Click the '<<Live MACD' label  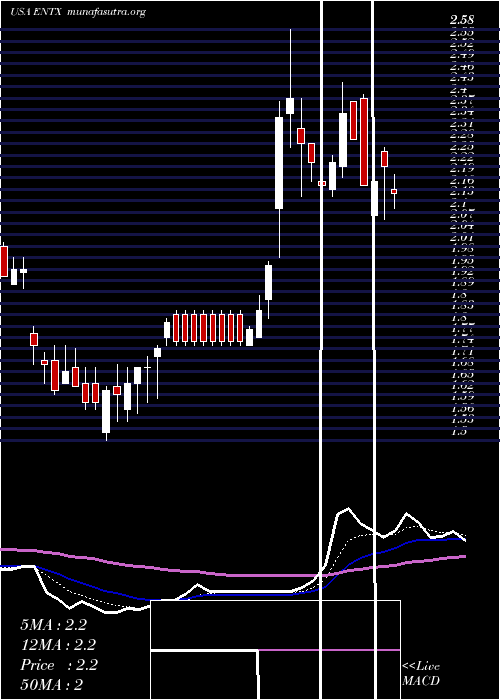(x=421, y=674)
